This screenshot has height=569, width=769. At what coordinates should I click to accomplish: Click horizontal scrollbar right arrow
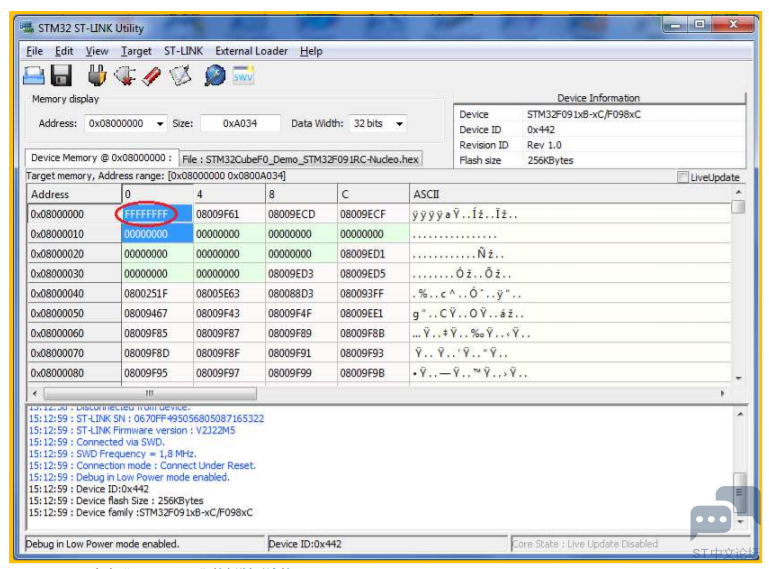click(x=722, y=393)
